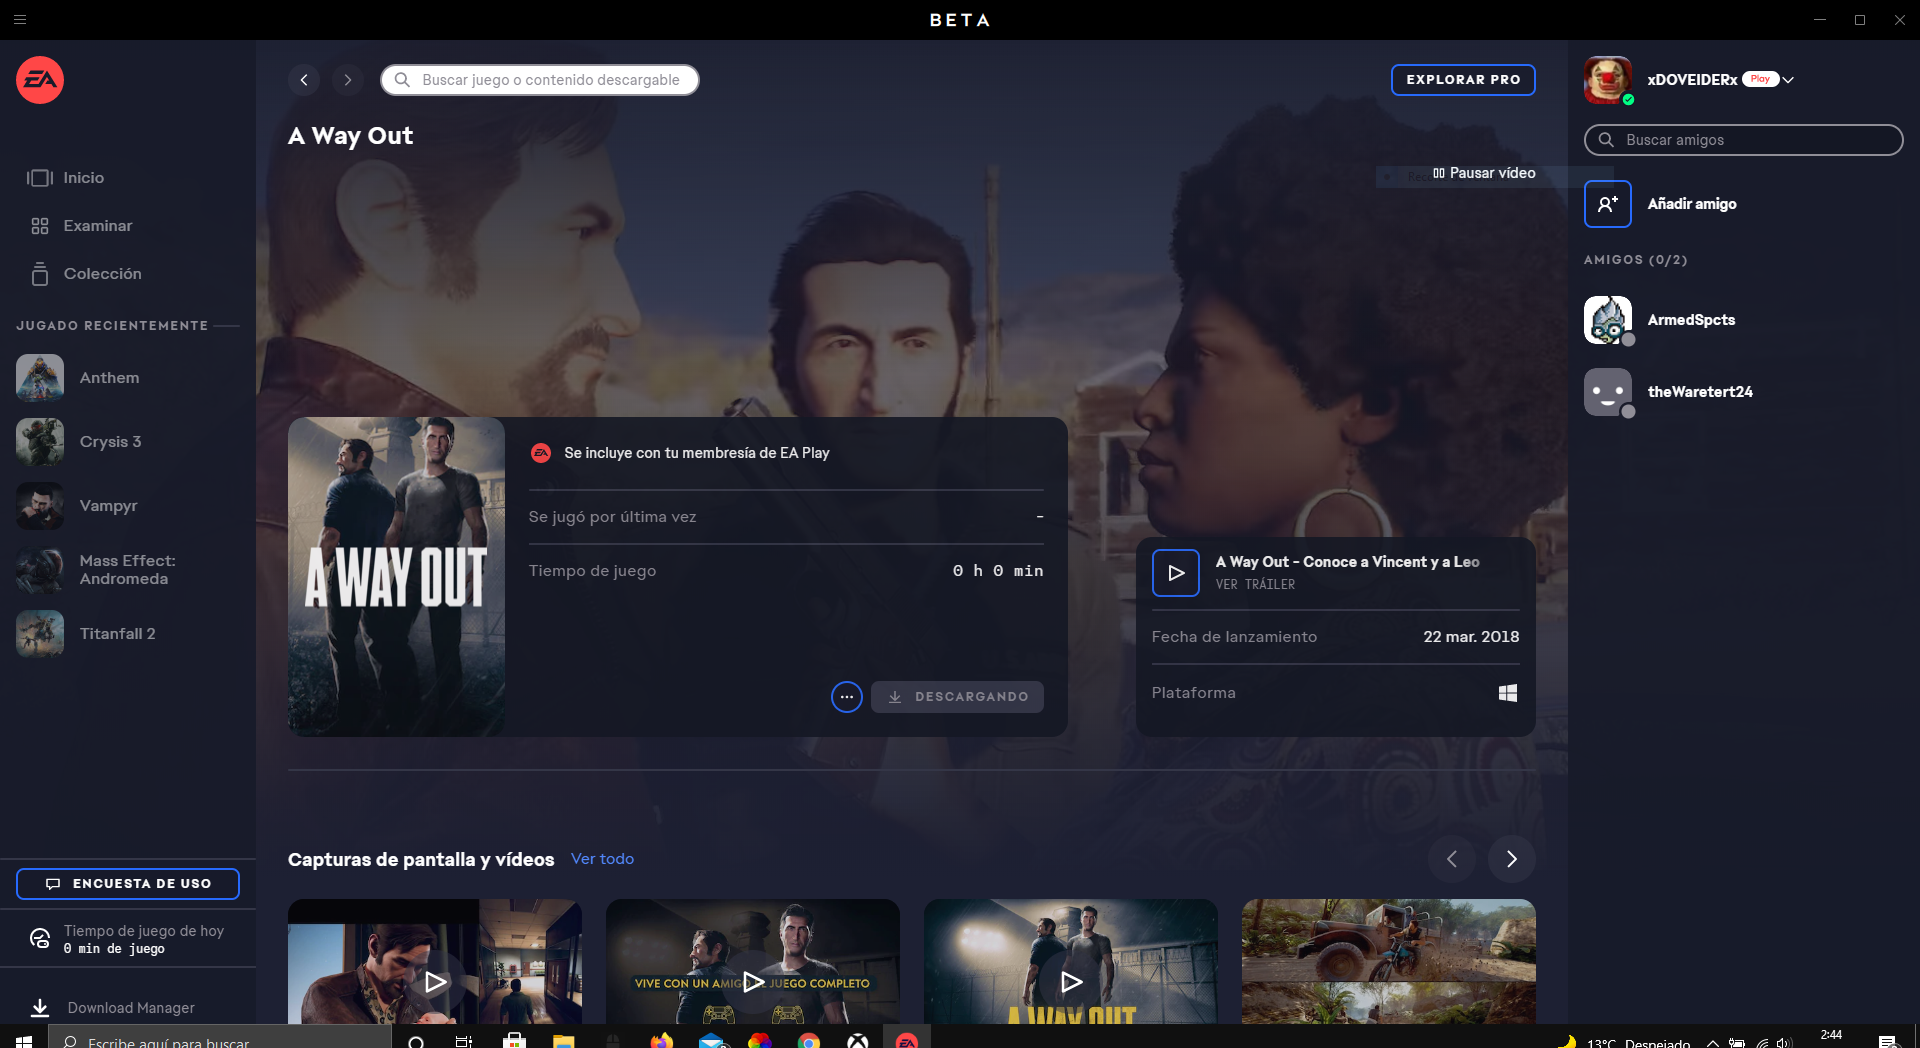Viewport: 1920px width, 1048px height.
Task: Click the Tiempo de juego value
Action: 998,571
